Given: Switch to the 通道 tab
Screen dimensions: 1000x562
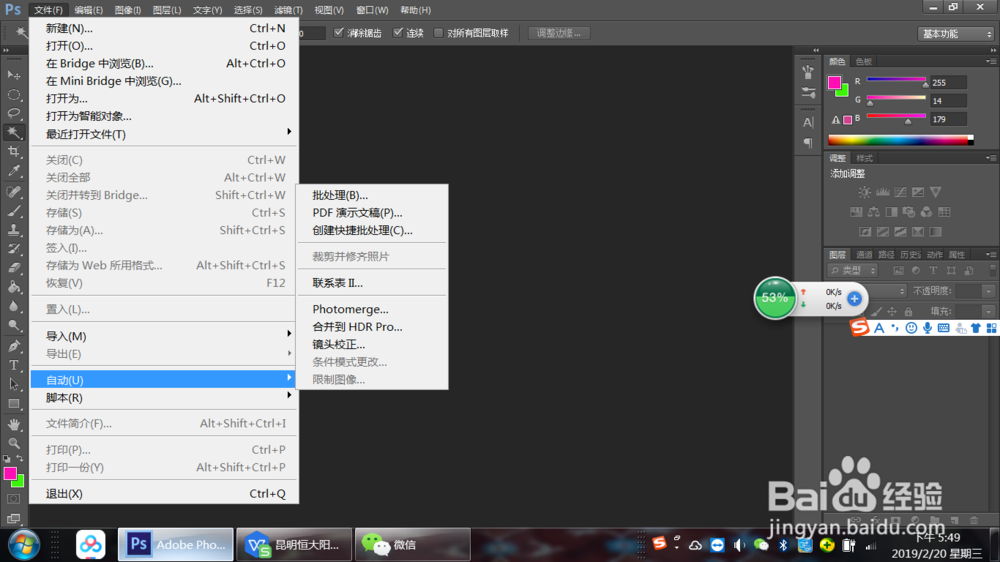Looking at the screenshot, I should pyautogui.click(x=864, y=255).
